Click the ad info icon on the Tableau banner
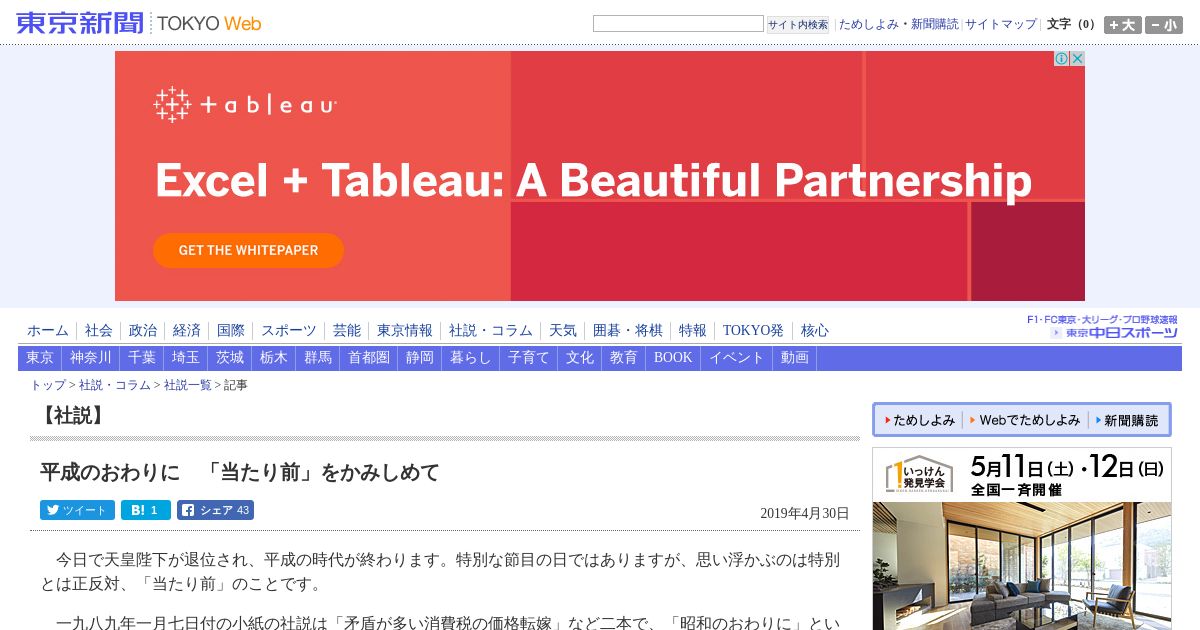The image size is (1200, 630). coord(1062,59)
